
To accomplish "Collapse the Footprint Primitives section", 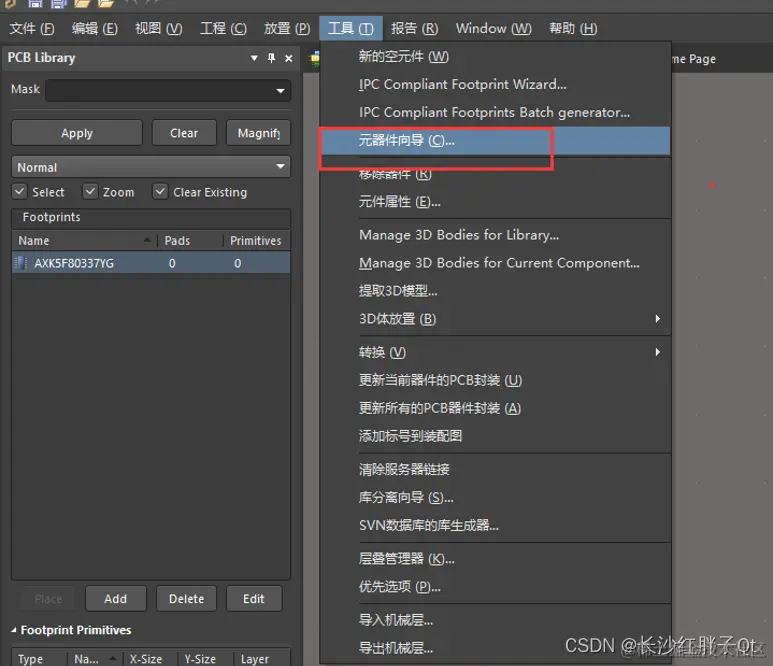I will 14,630.
